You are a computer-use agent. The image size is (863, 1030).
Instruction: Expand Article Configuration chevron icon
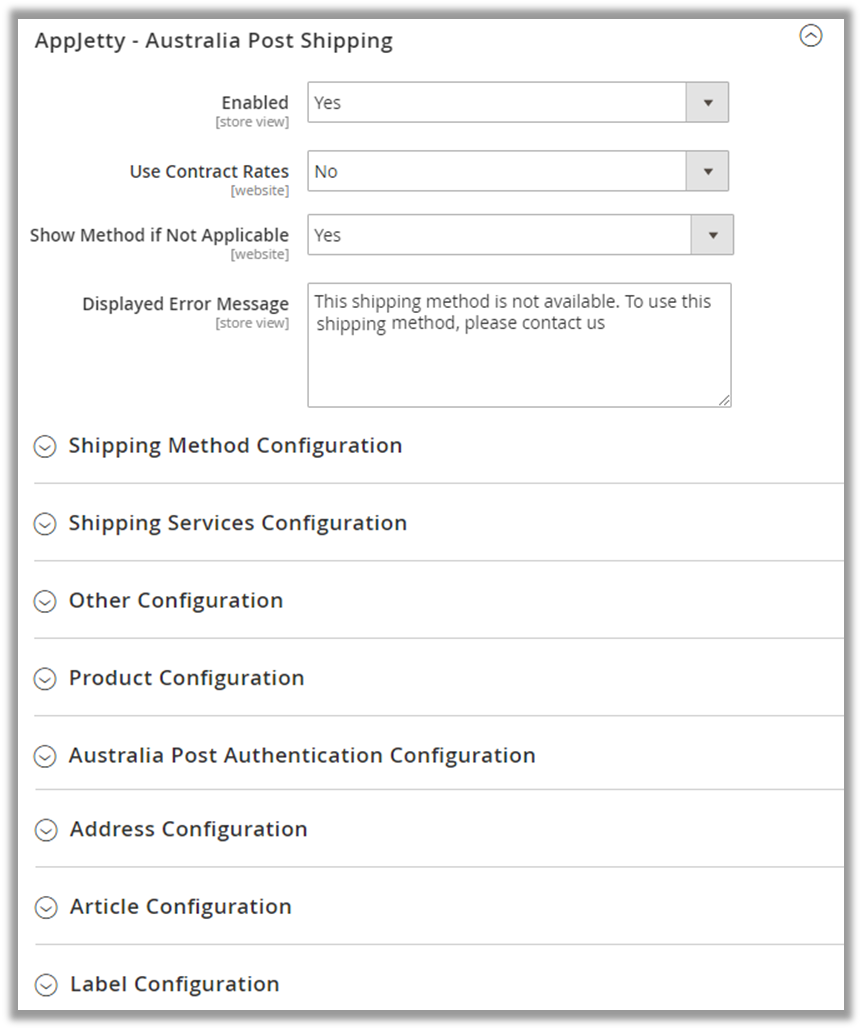tap(46, 907)
